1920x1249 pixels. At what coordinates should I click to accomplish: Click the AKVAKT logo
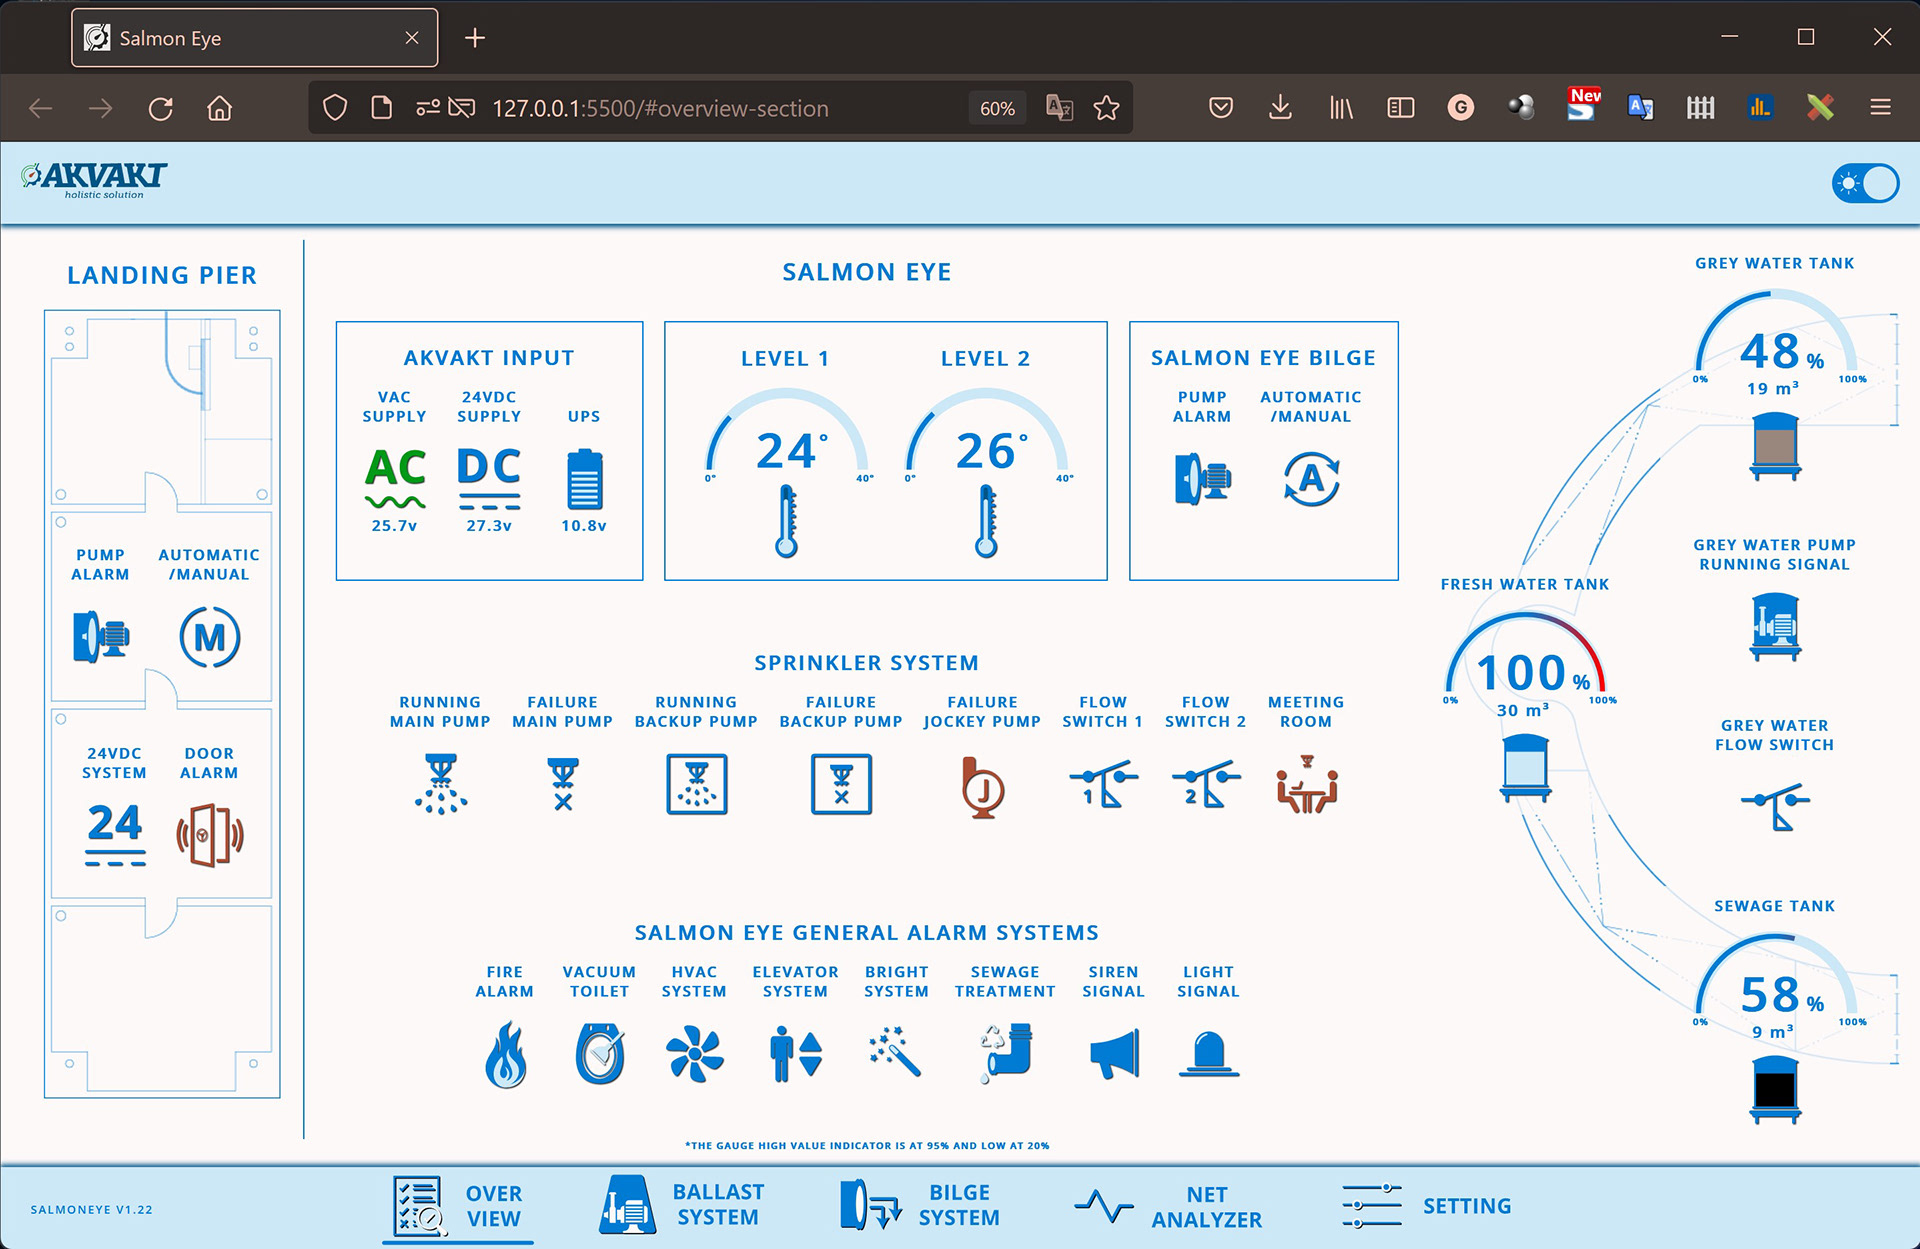coord(95,180)
